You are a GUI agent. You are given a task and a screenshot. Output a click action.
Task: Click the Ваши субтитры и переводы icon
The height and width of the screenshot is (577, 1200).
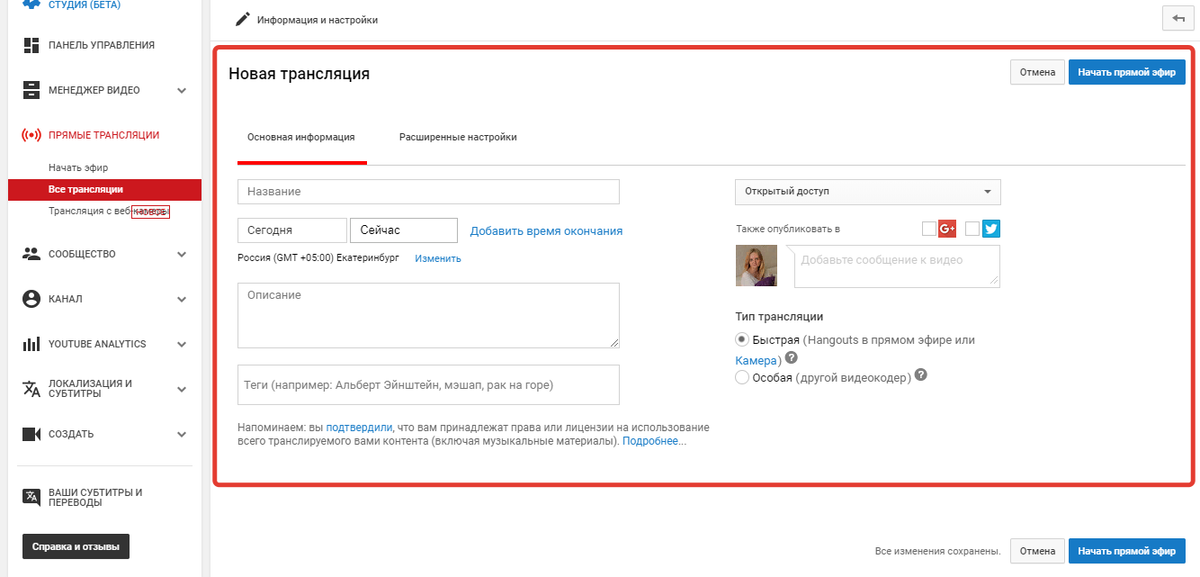pyautogui.click(x=31, y=497)
